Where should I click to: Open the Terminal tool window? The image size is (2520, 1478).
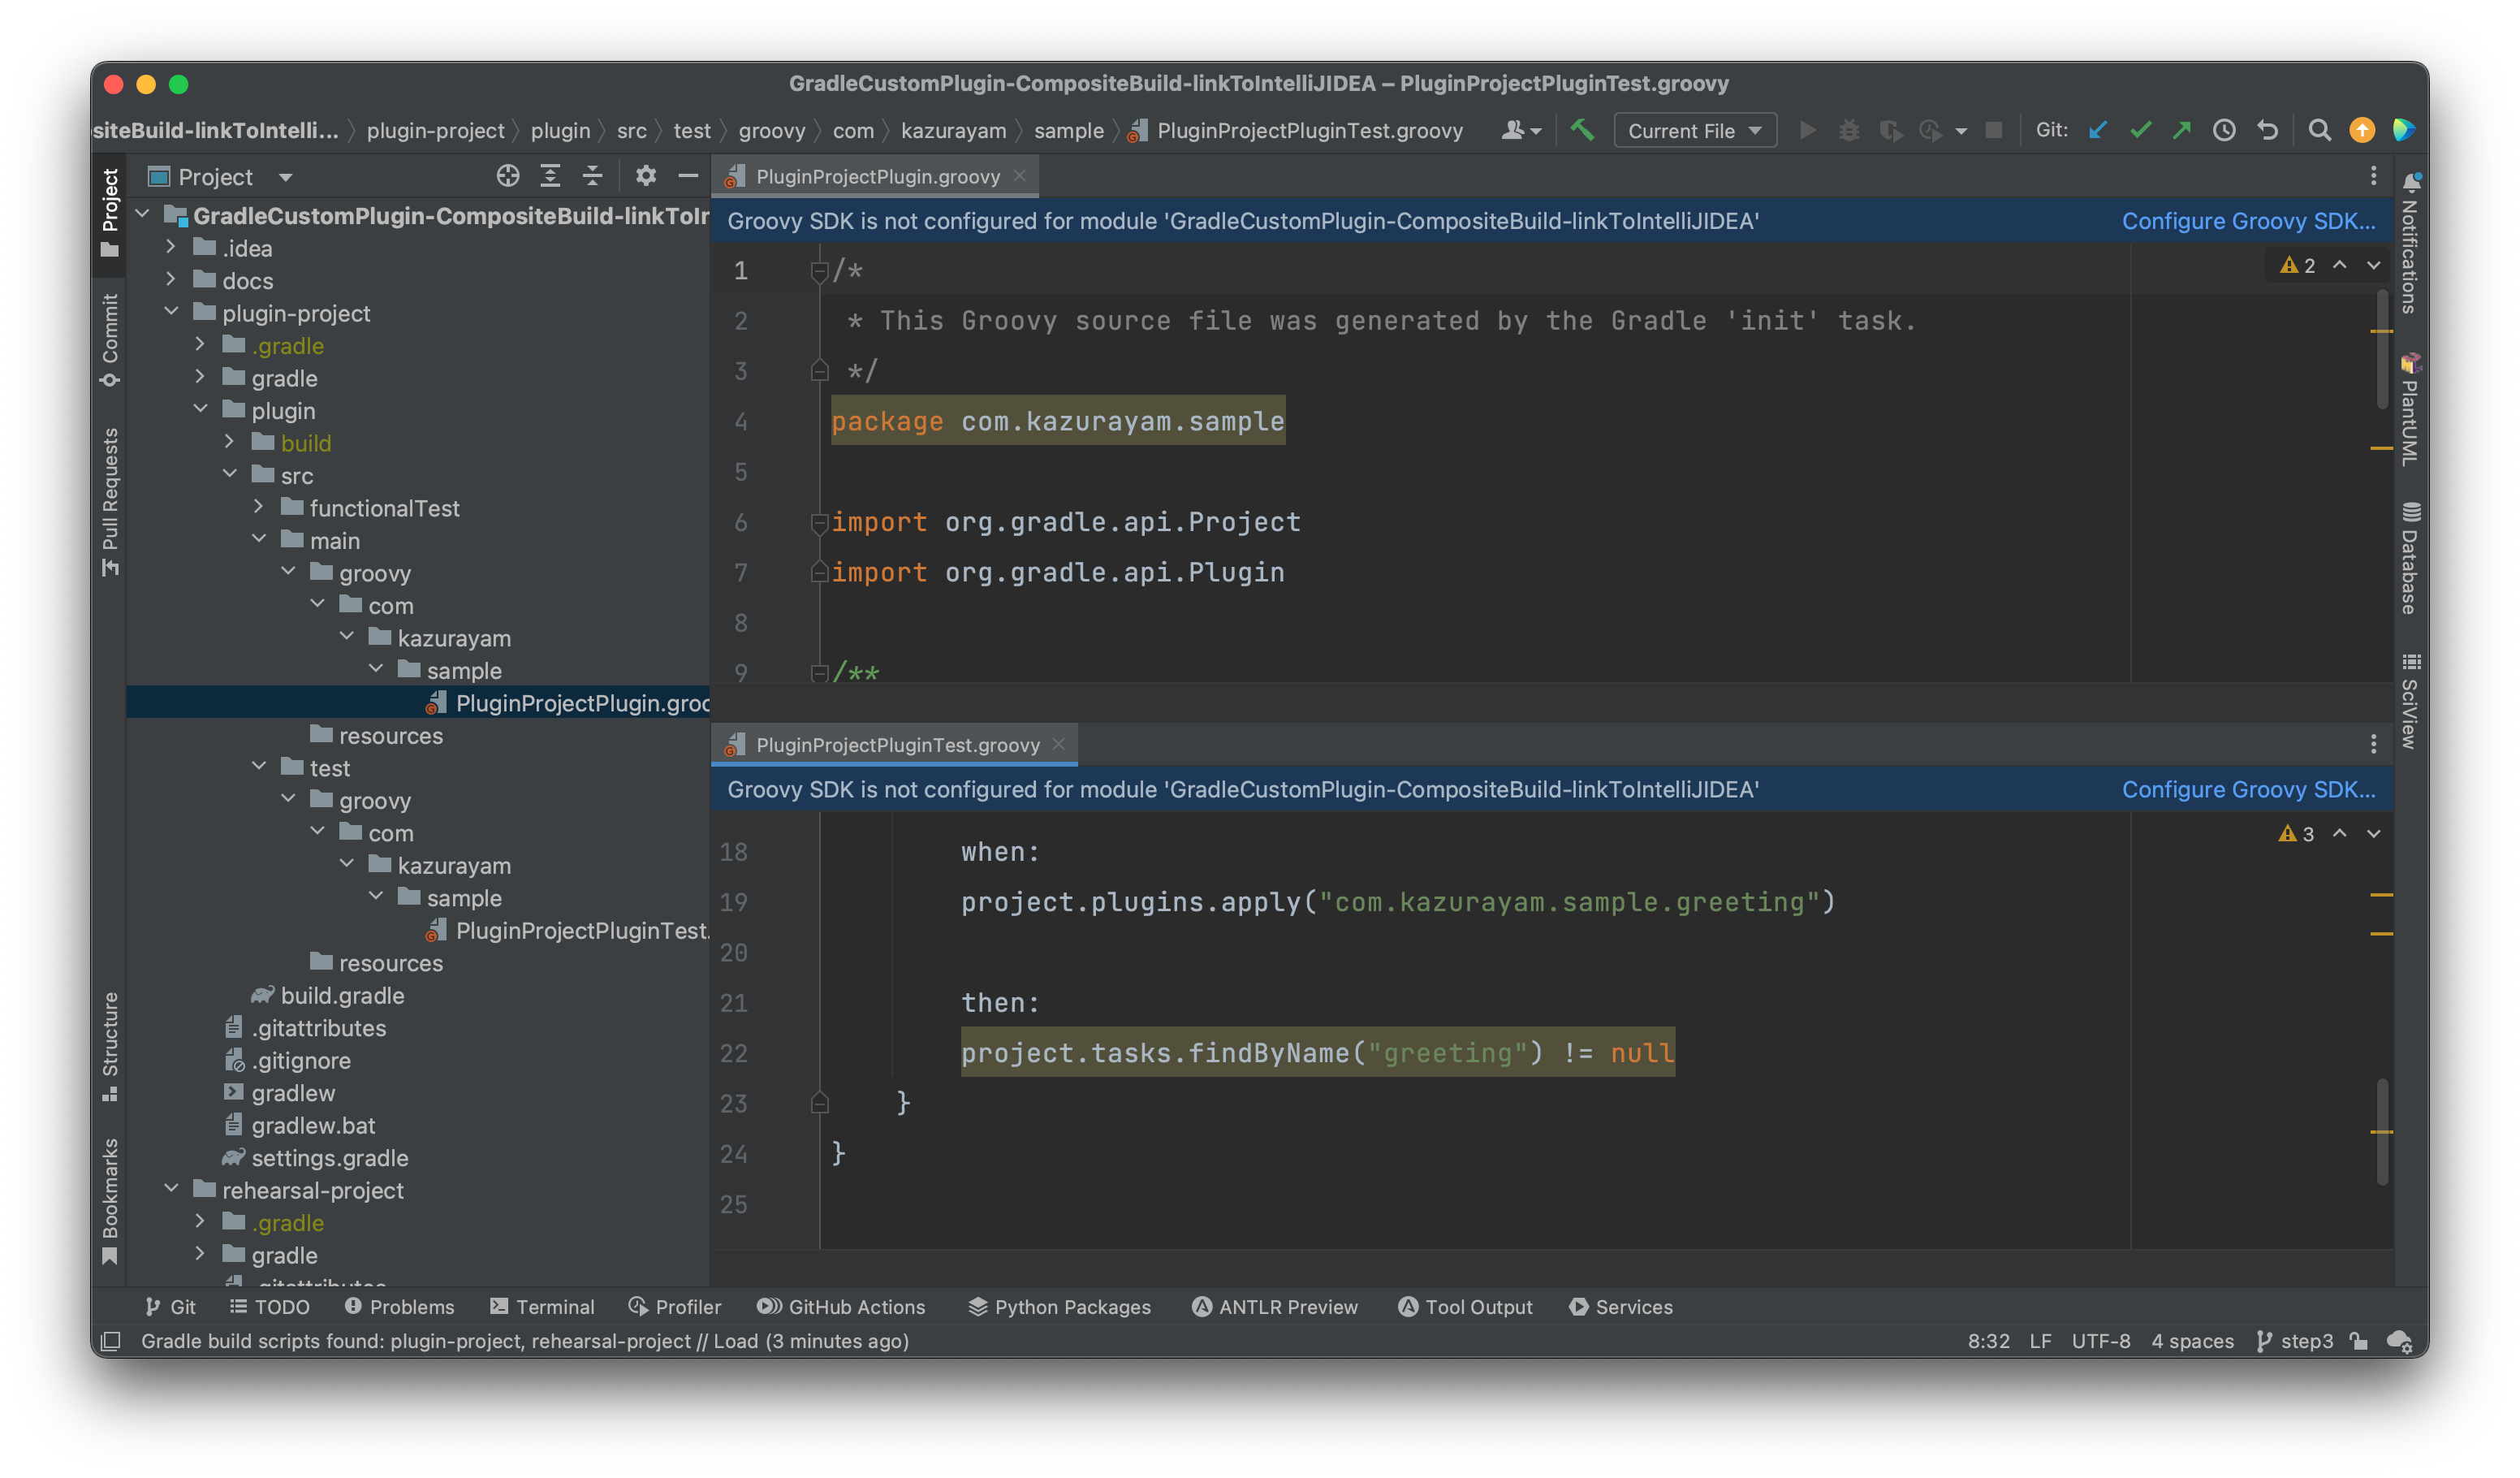(x=543, y=1307)
